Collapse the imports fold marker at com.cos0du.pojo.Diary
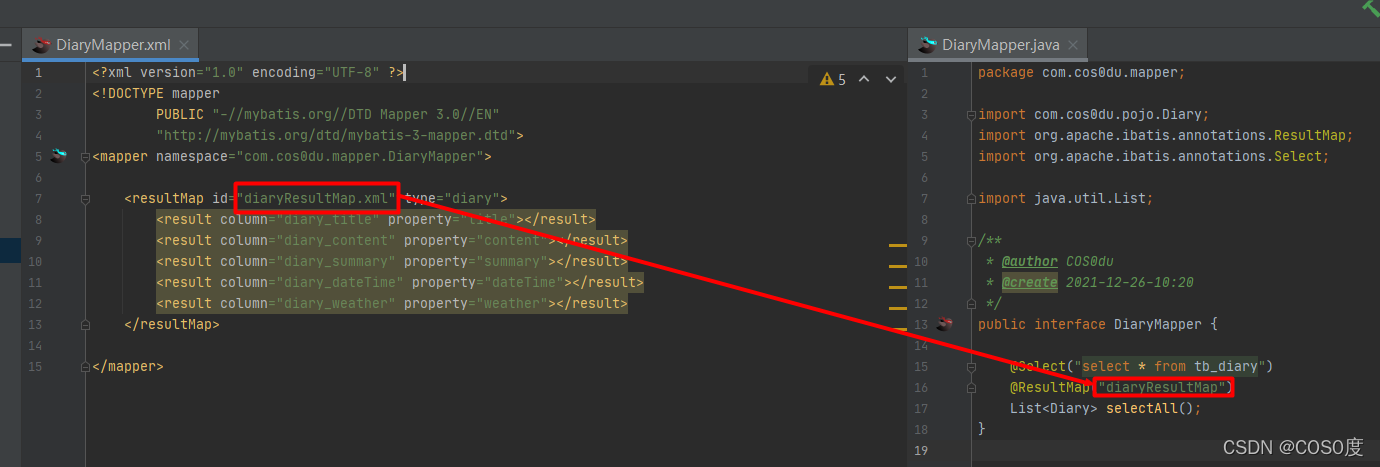This screenshot has height=467, width=1380. (x=972, y=115)
